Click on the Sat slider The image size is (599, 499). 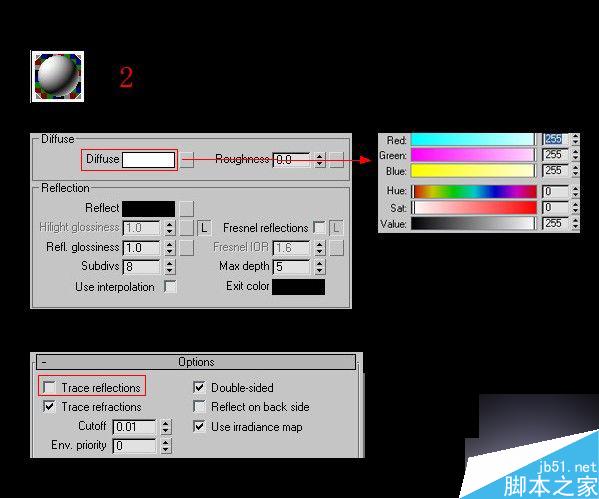click(x=474, y=208)
